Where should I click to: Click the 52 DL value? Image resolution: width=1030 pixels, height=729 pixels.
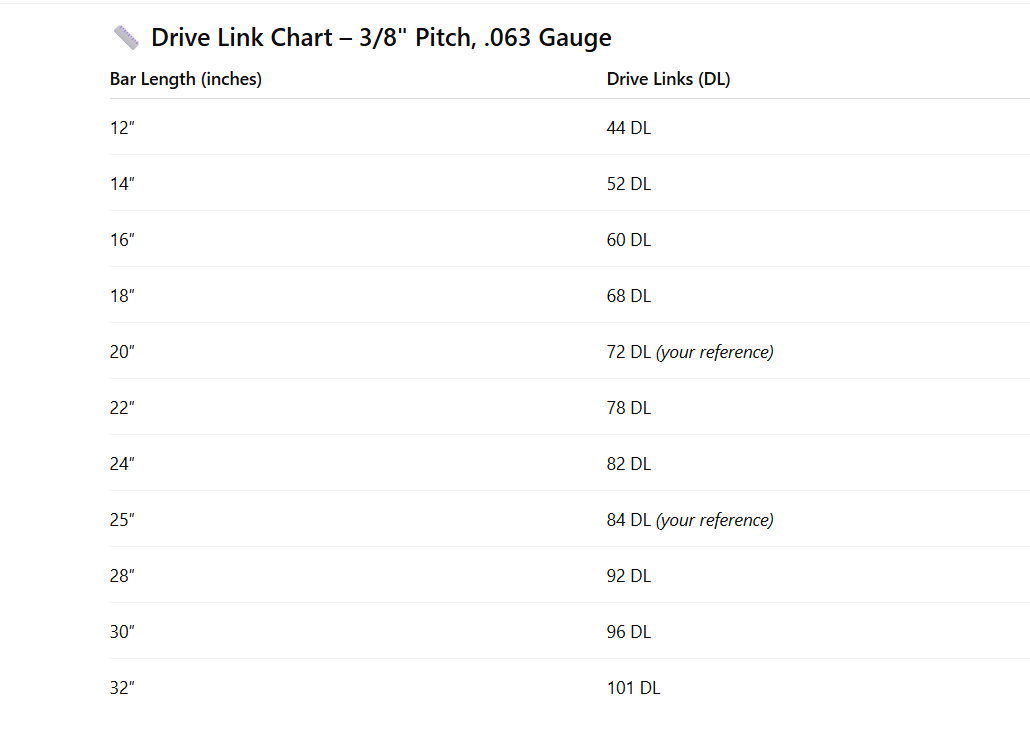628,184
